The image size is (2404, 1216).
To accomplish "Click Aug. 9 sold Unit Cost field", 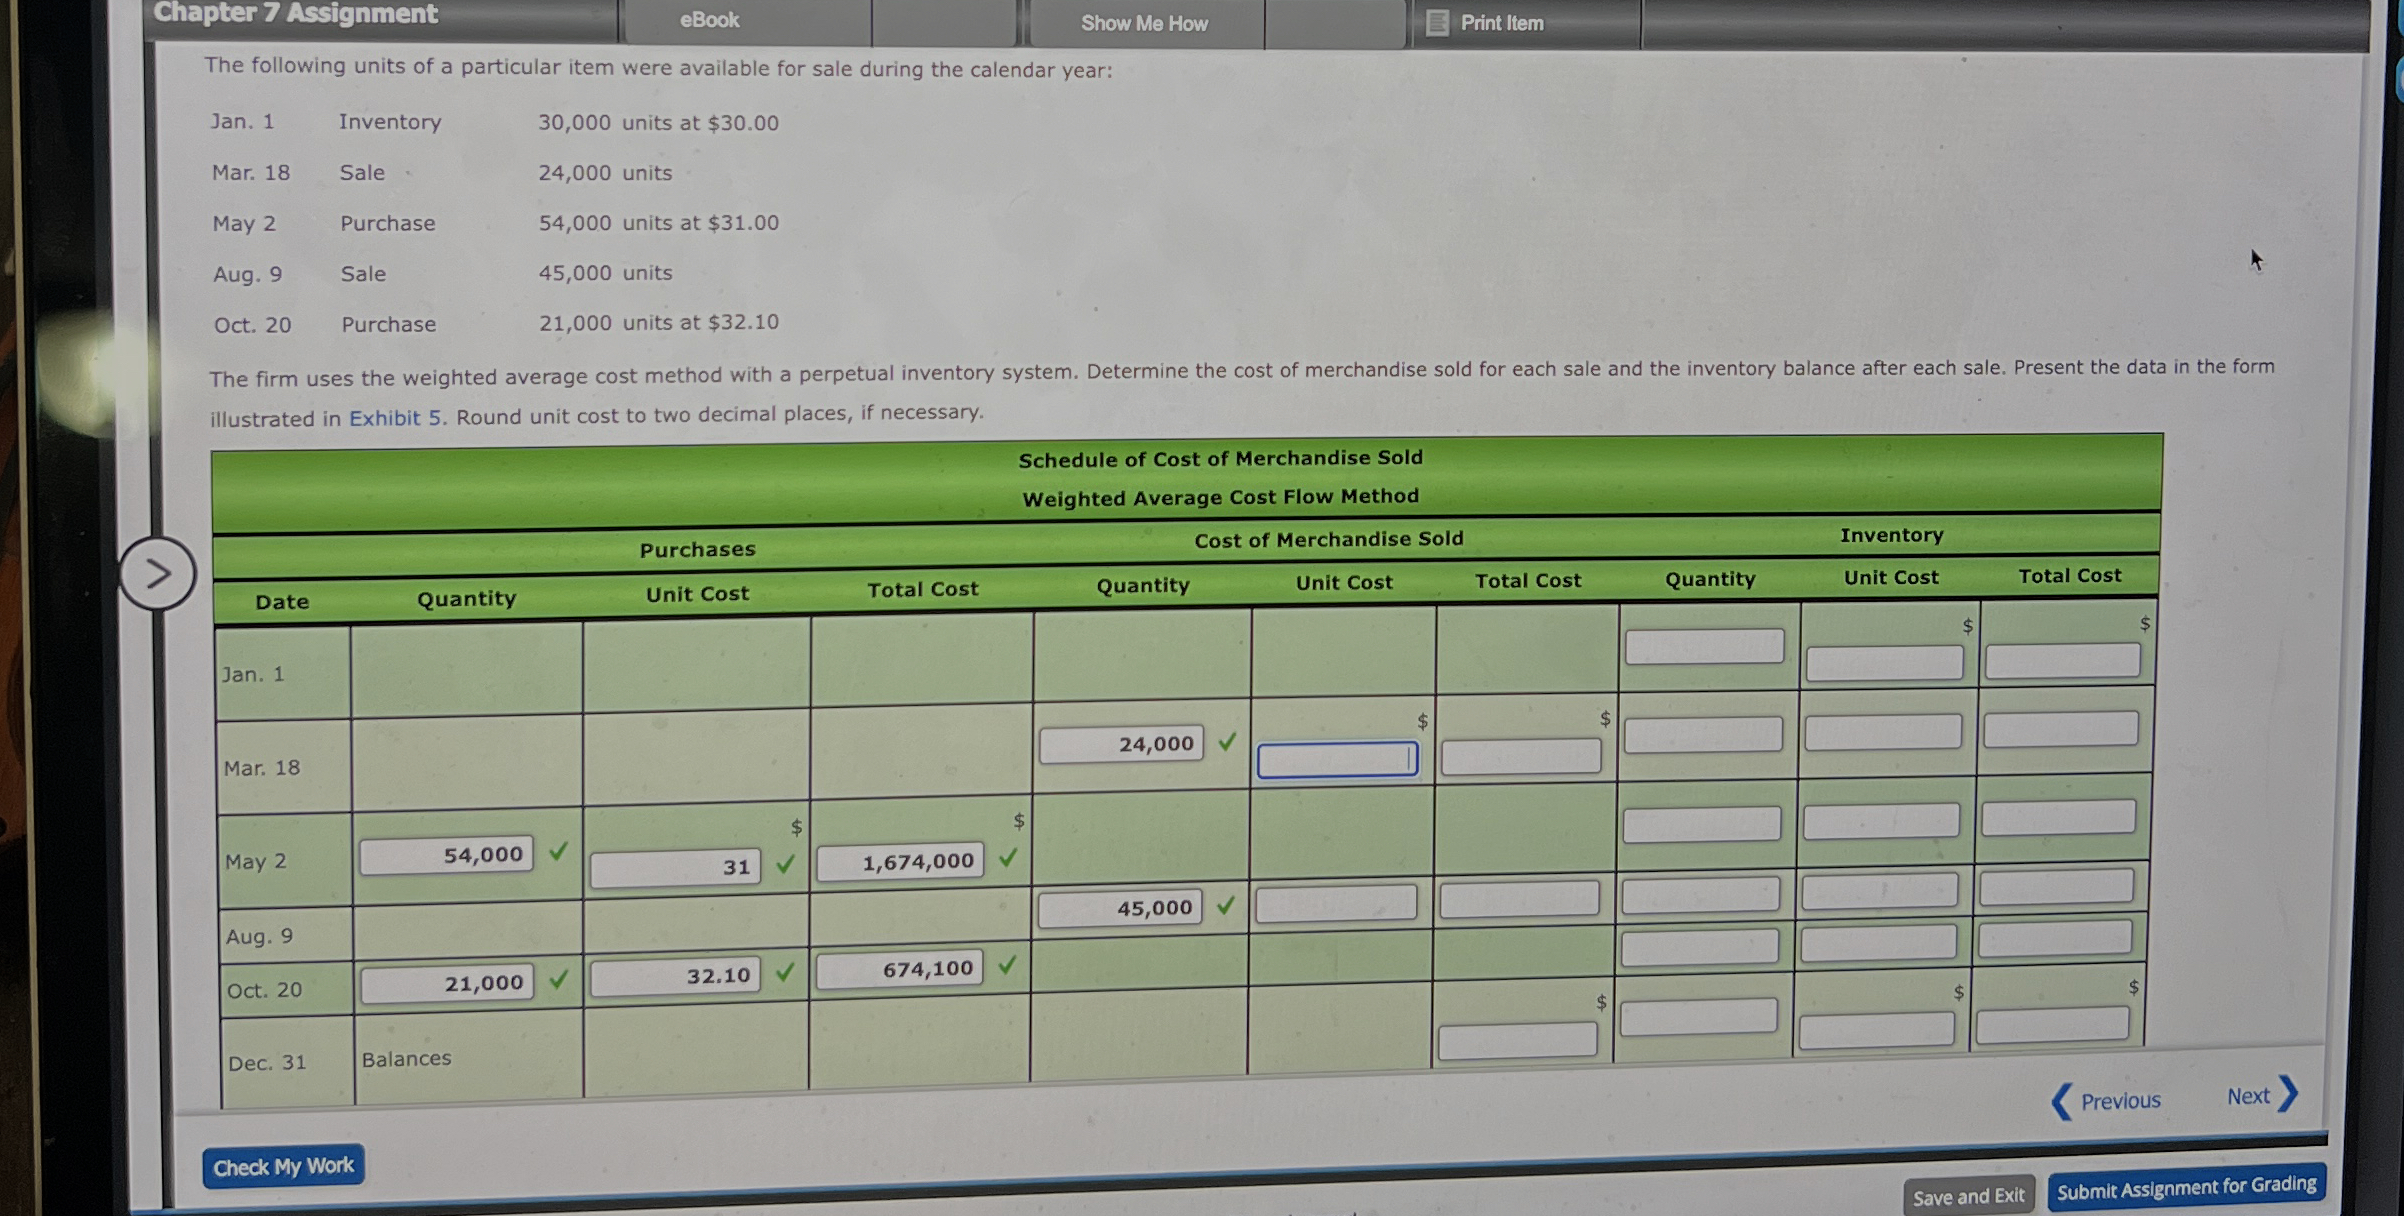I will pos(1336,903).
